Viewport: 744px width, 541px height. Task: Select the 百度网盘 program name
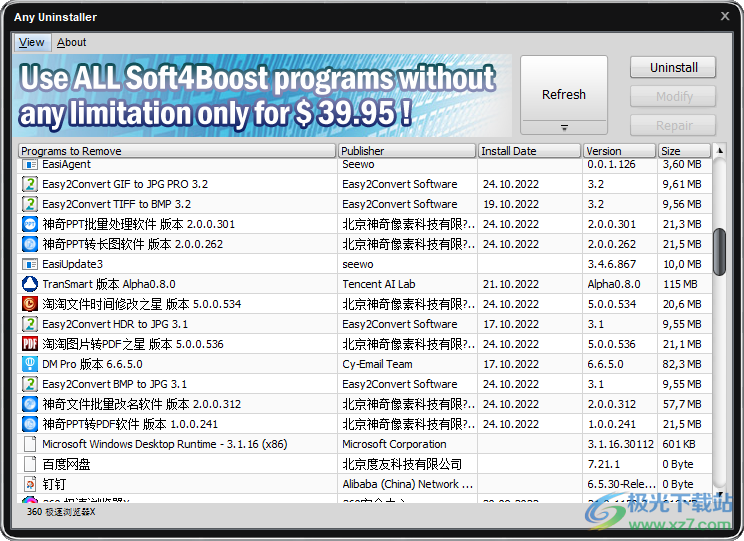click(66, 464)
